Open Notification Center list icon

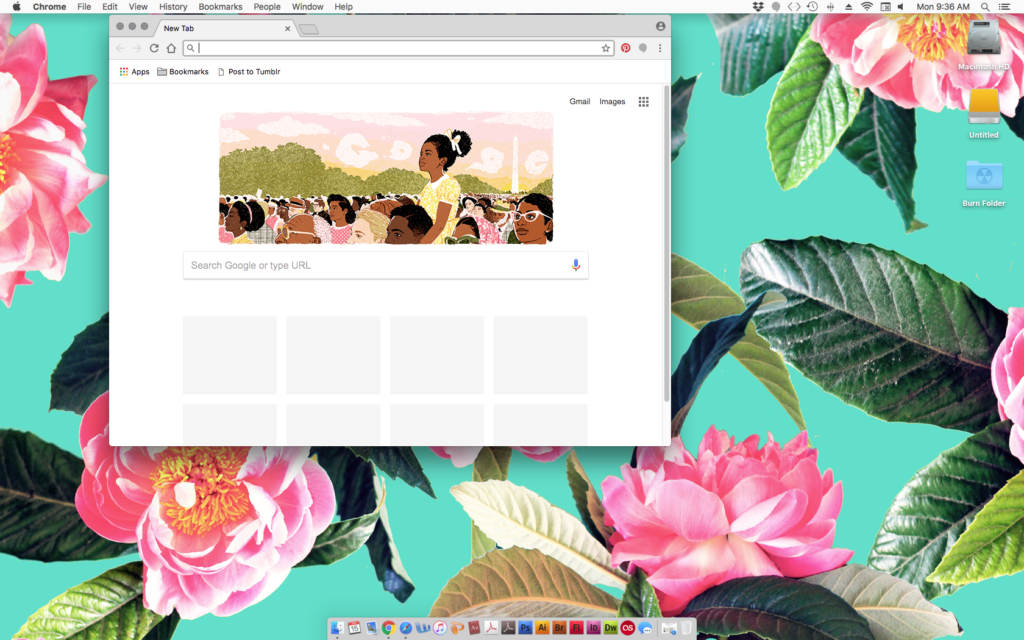[x=1004, y=7]
